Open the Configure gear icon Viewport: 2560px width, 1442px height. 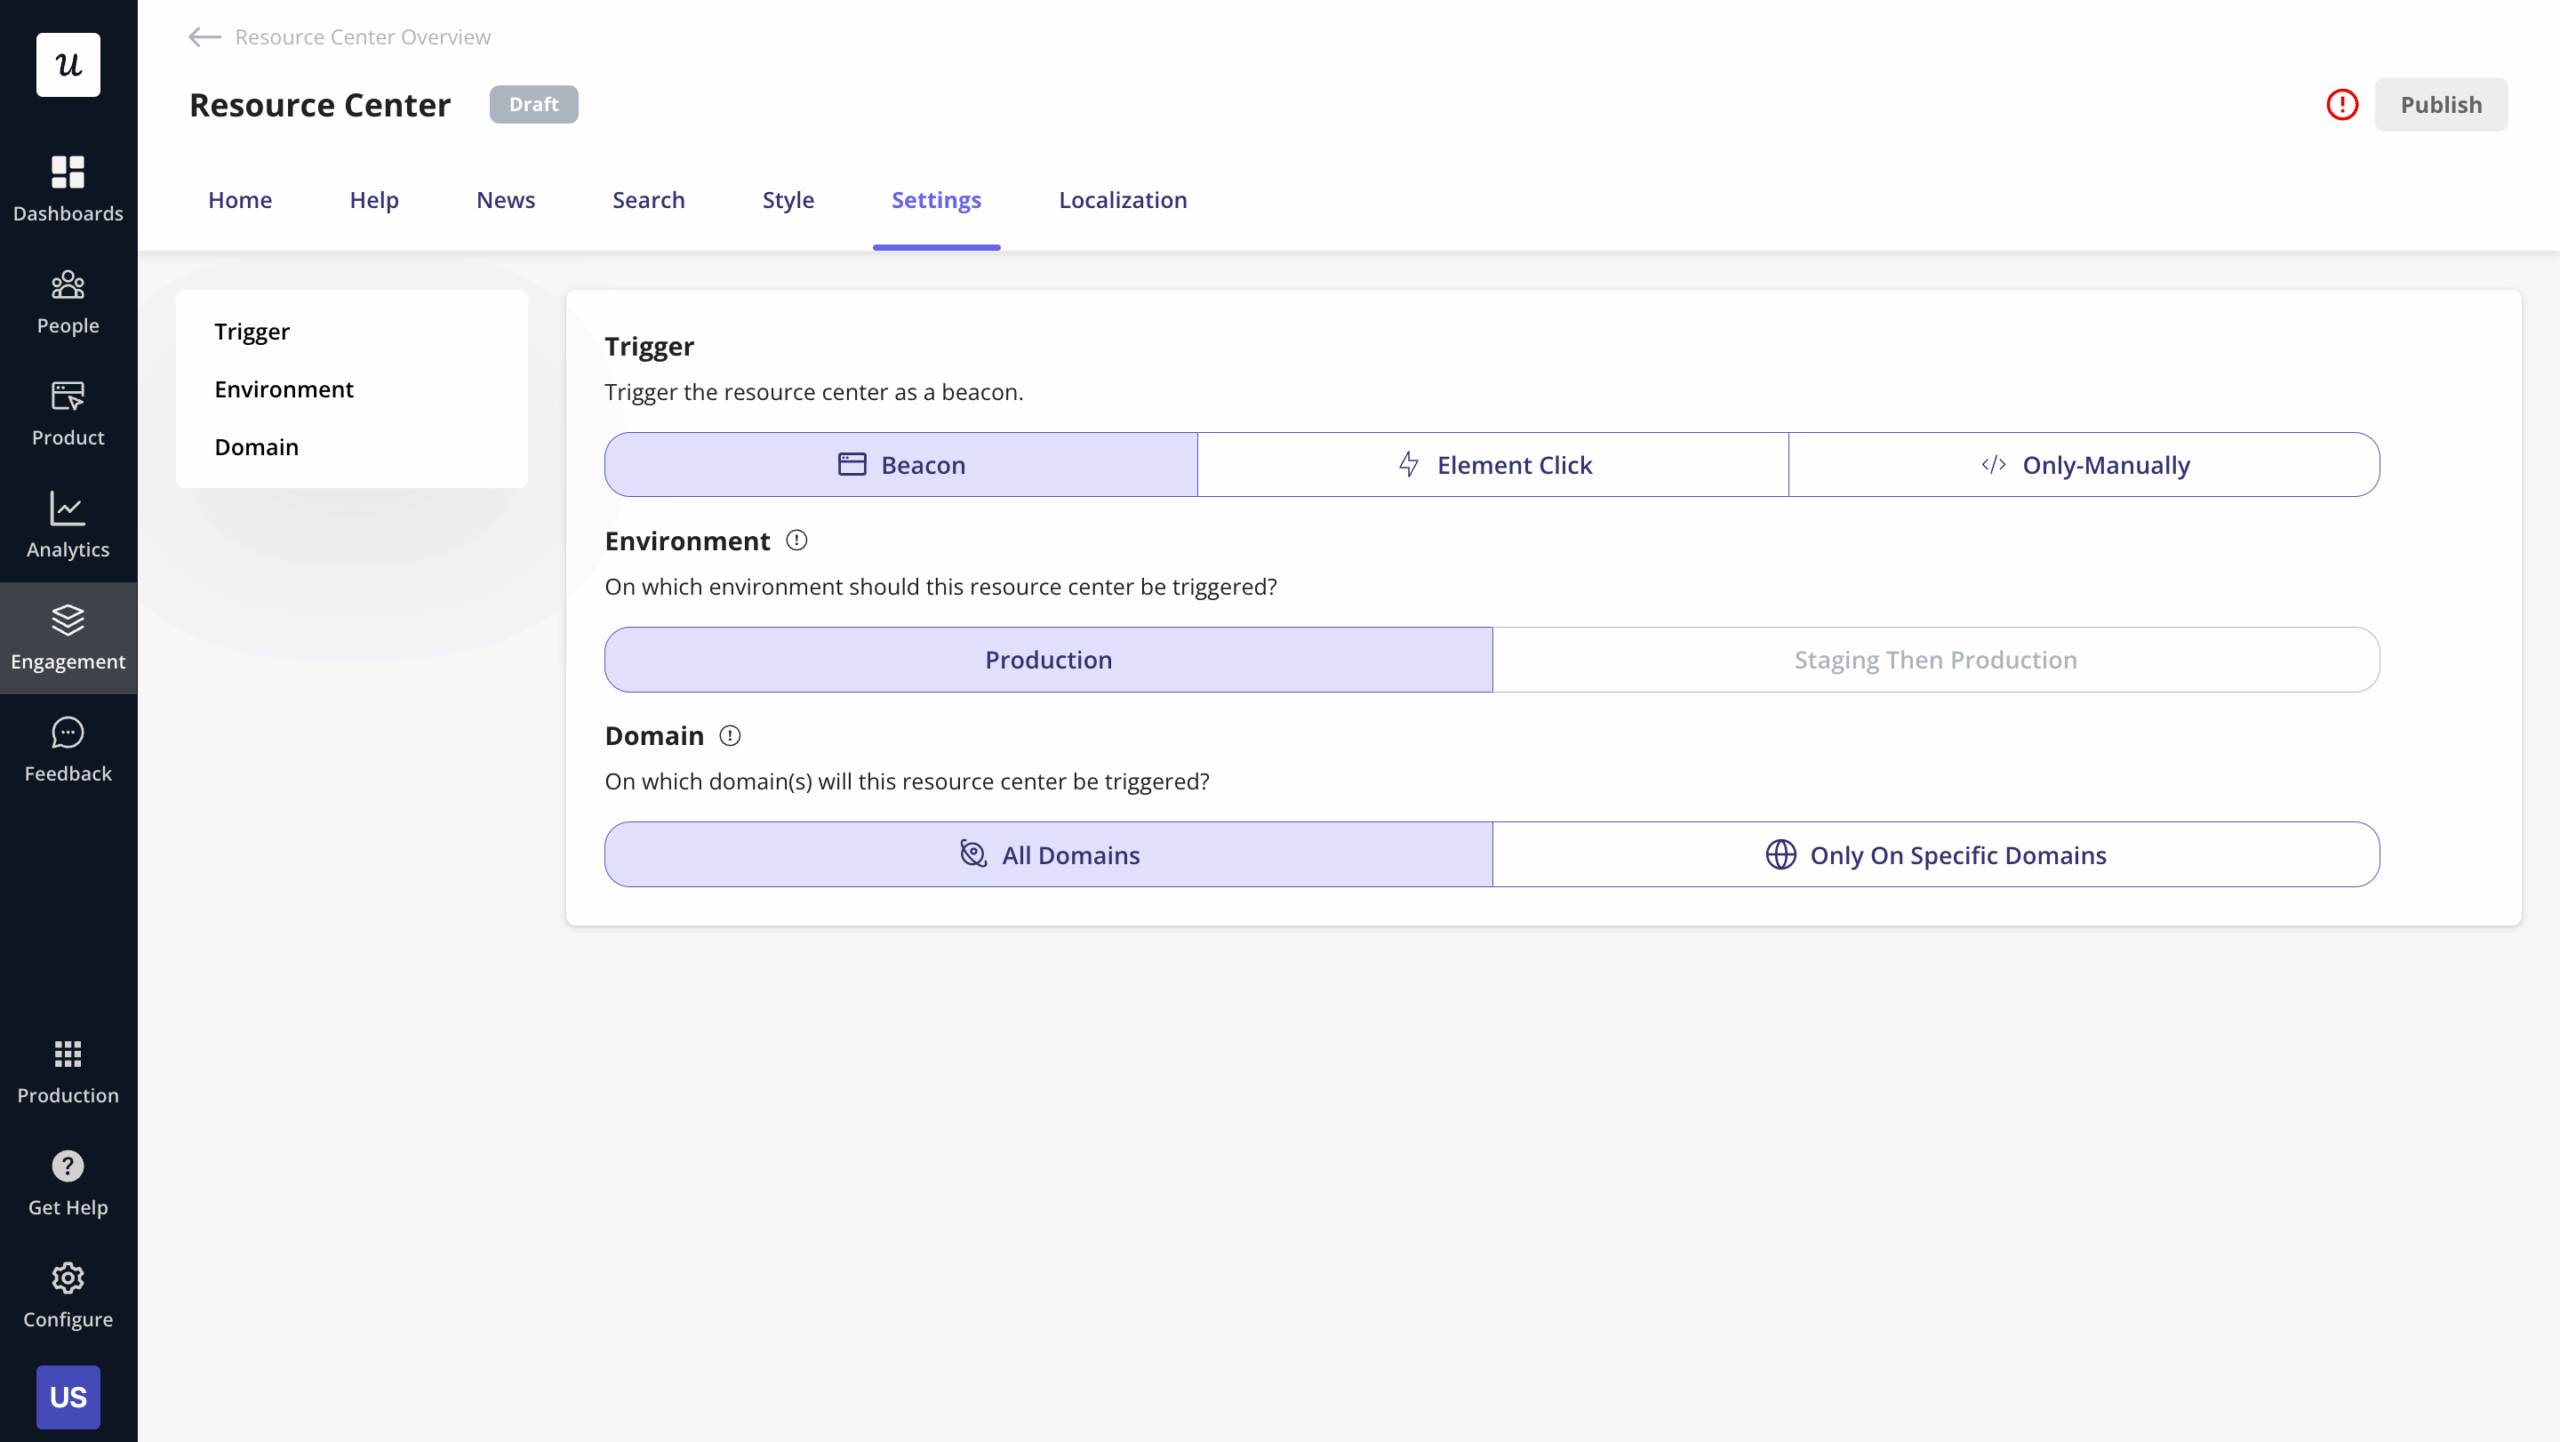[x=68, y=1278]
